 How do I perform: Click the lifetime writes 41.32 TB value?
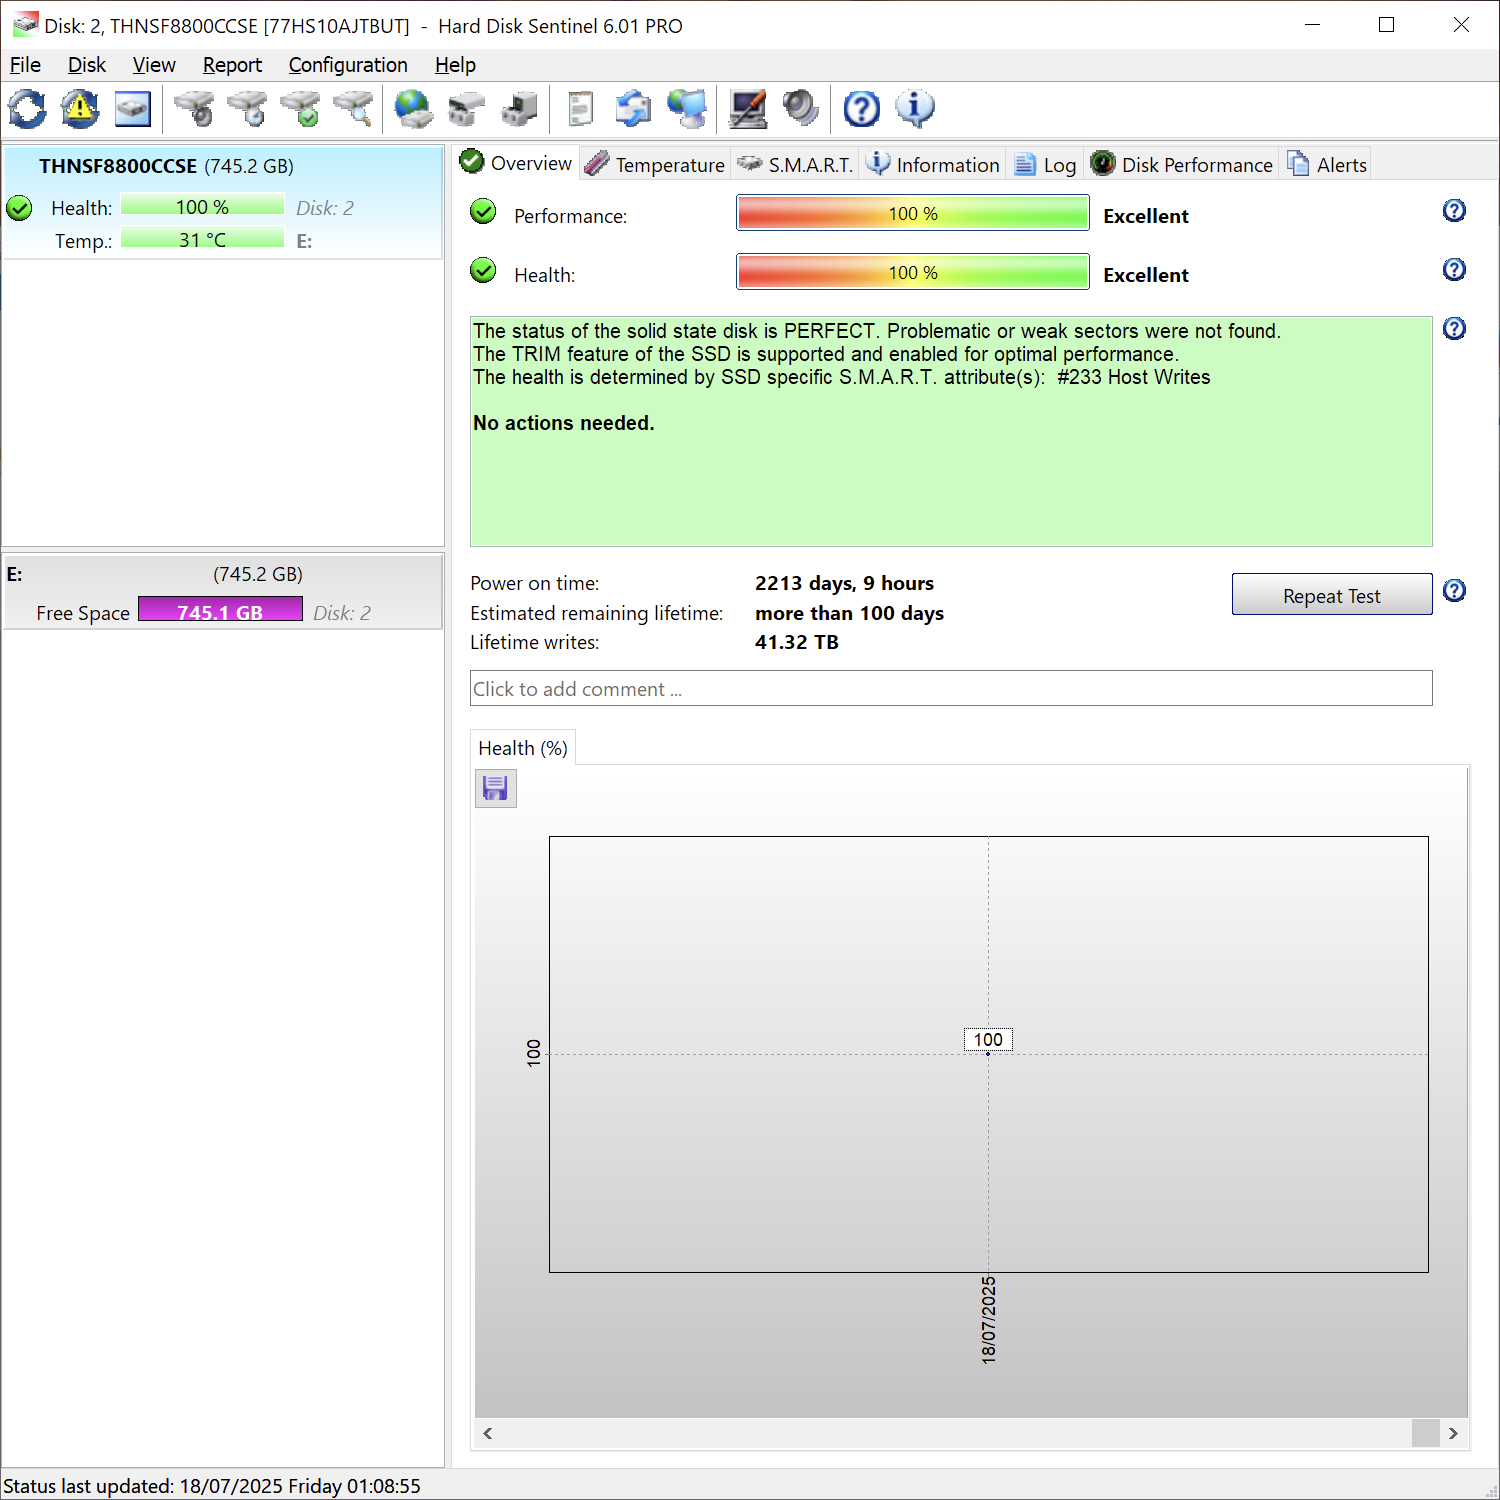[x=796, y=642]
